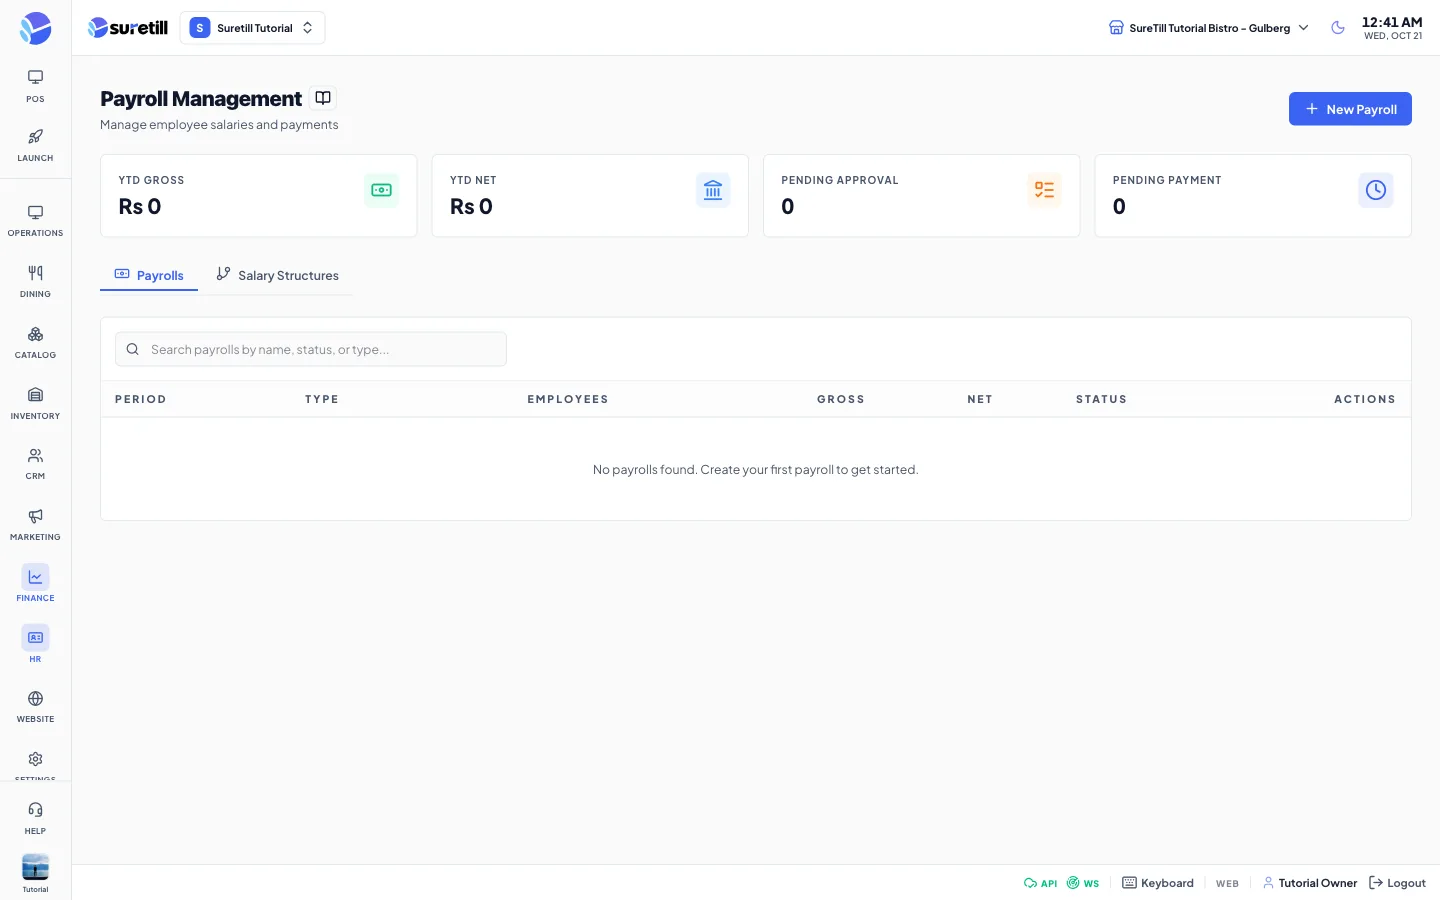The height and width of the screenshot is (900, 1440).
Task: Click the Pending Payment clock icon
Action: pyautogui.click(x=1376, y=190)
